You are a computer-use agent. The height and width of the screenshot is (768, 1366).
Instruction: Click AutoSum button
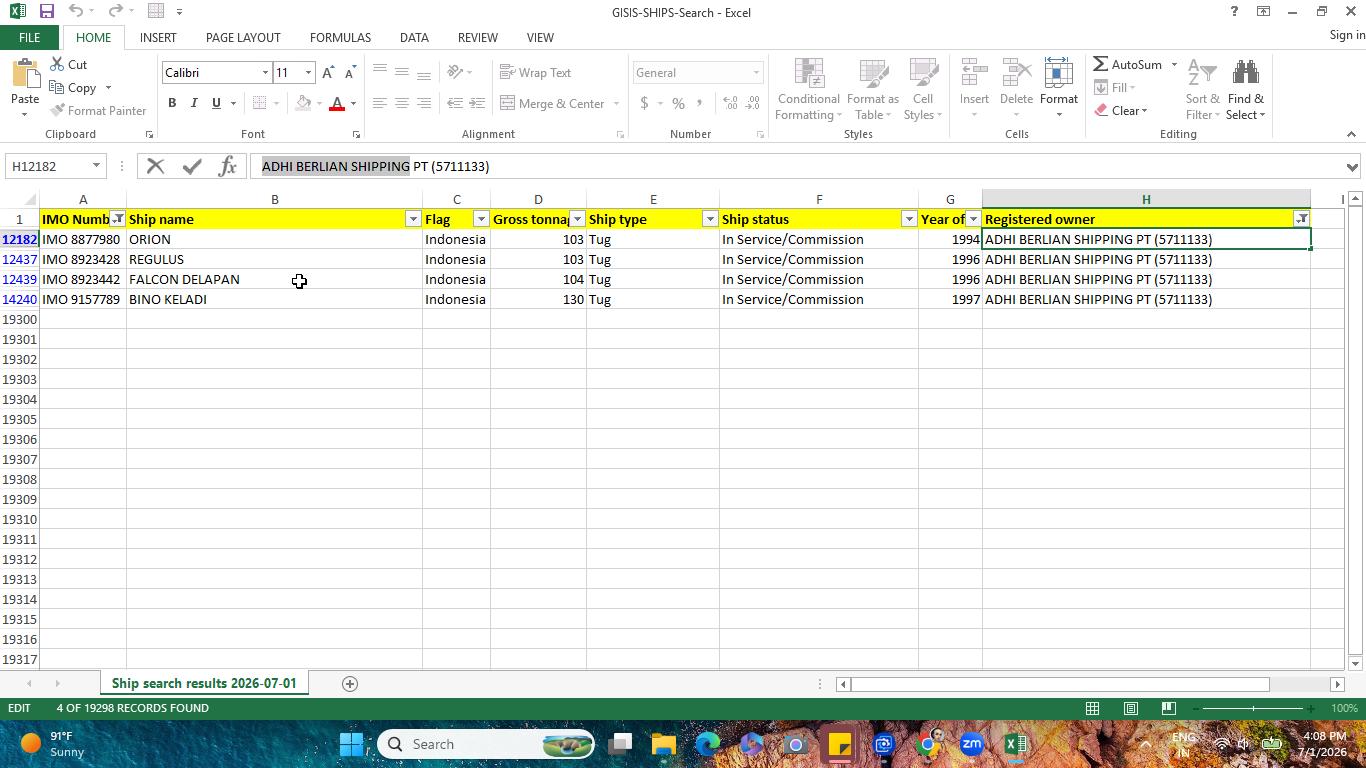pyautogui.click(x=1127, y=64)
